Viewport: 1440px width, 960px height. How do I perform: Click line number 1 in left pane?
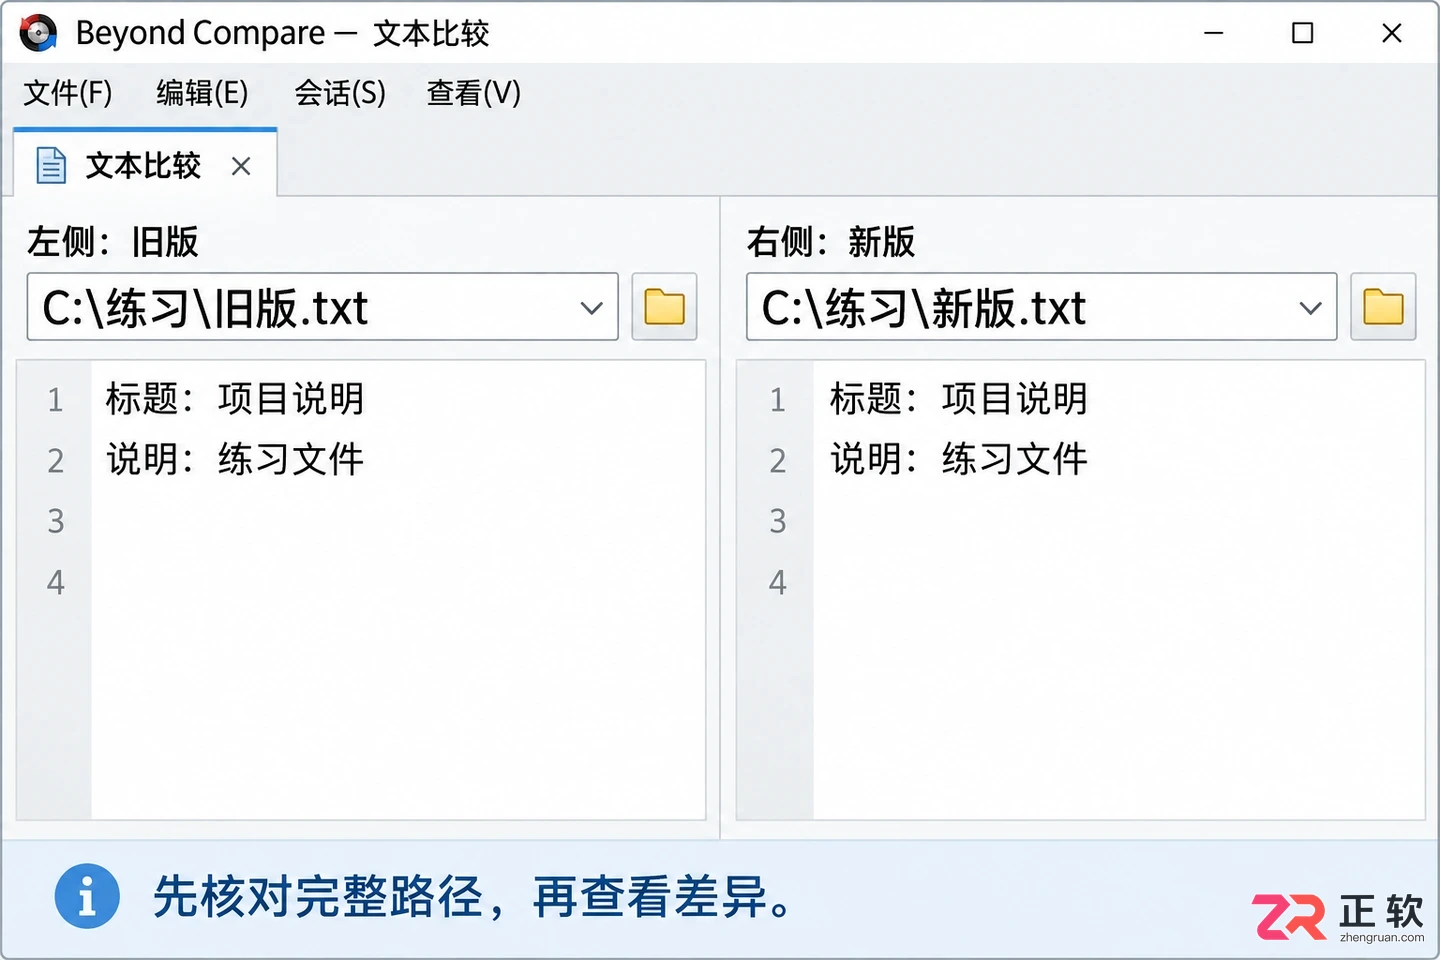coord(56,400)
